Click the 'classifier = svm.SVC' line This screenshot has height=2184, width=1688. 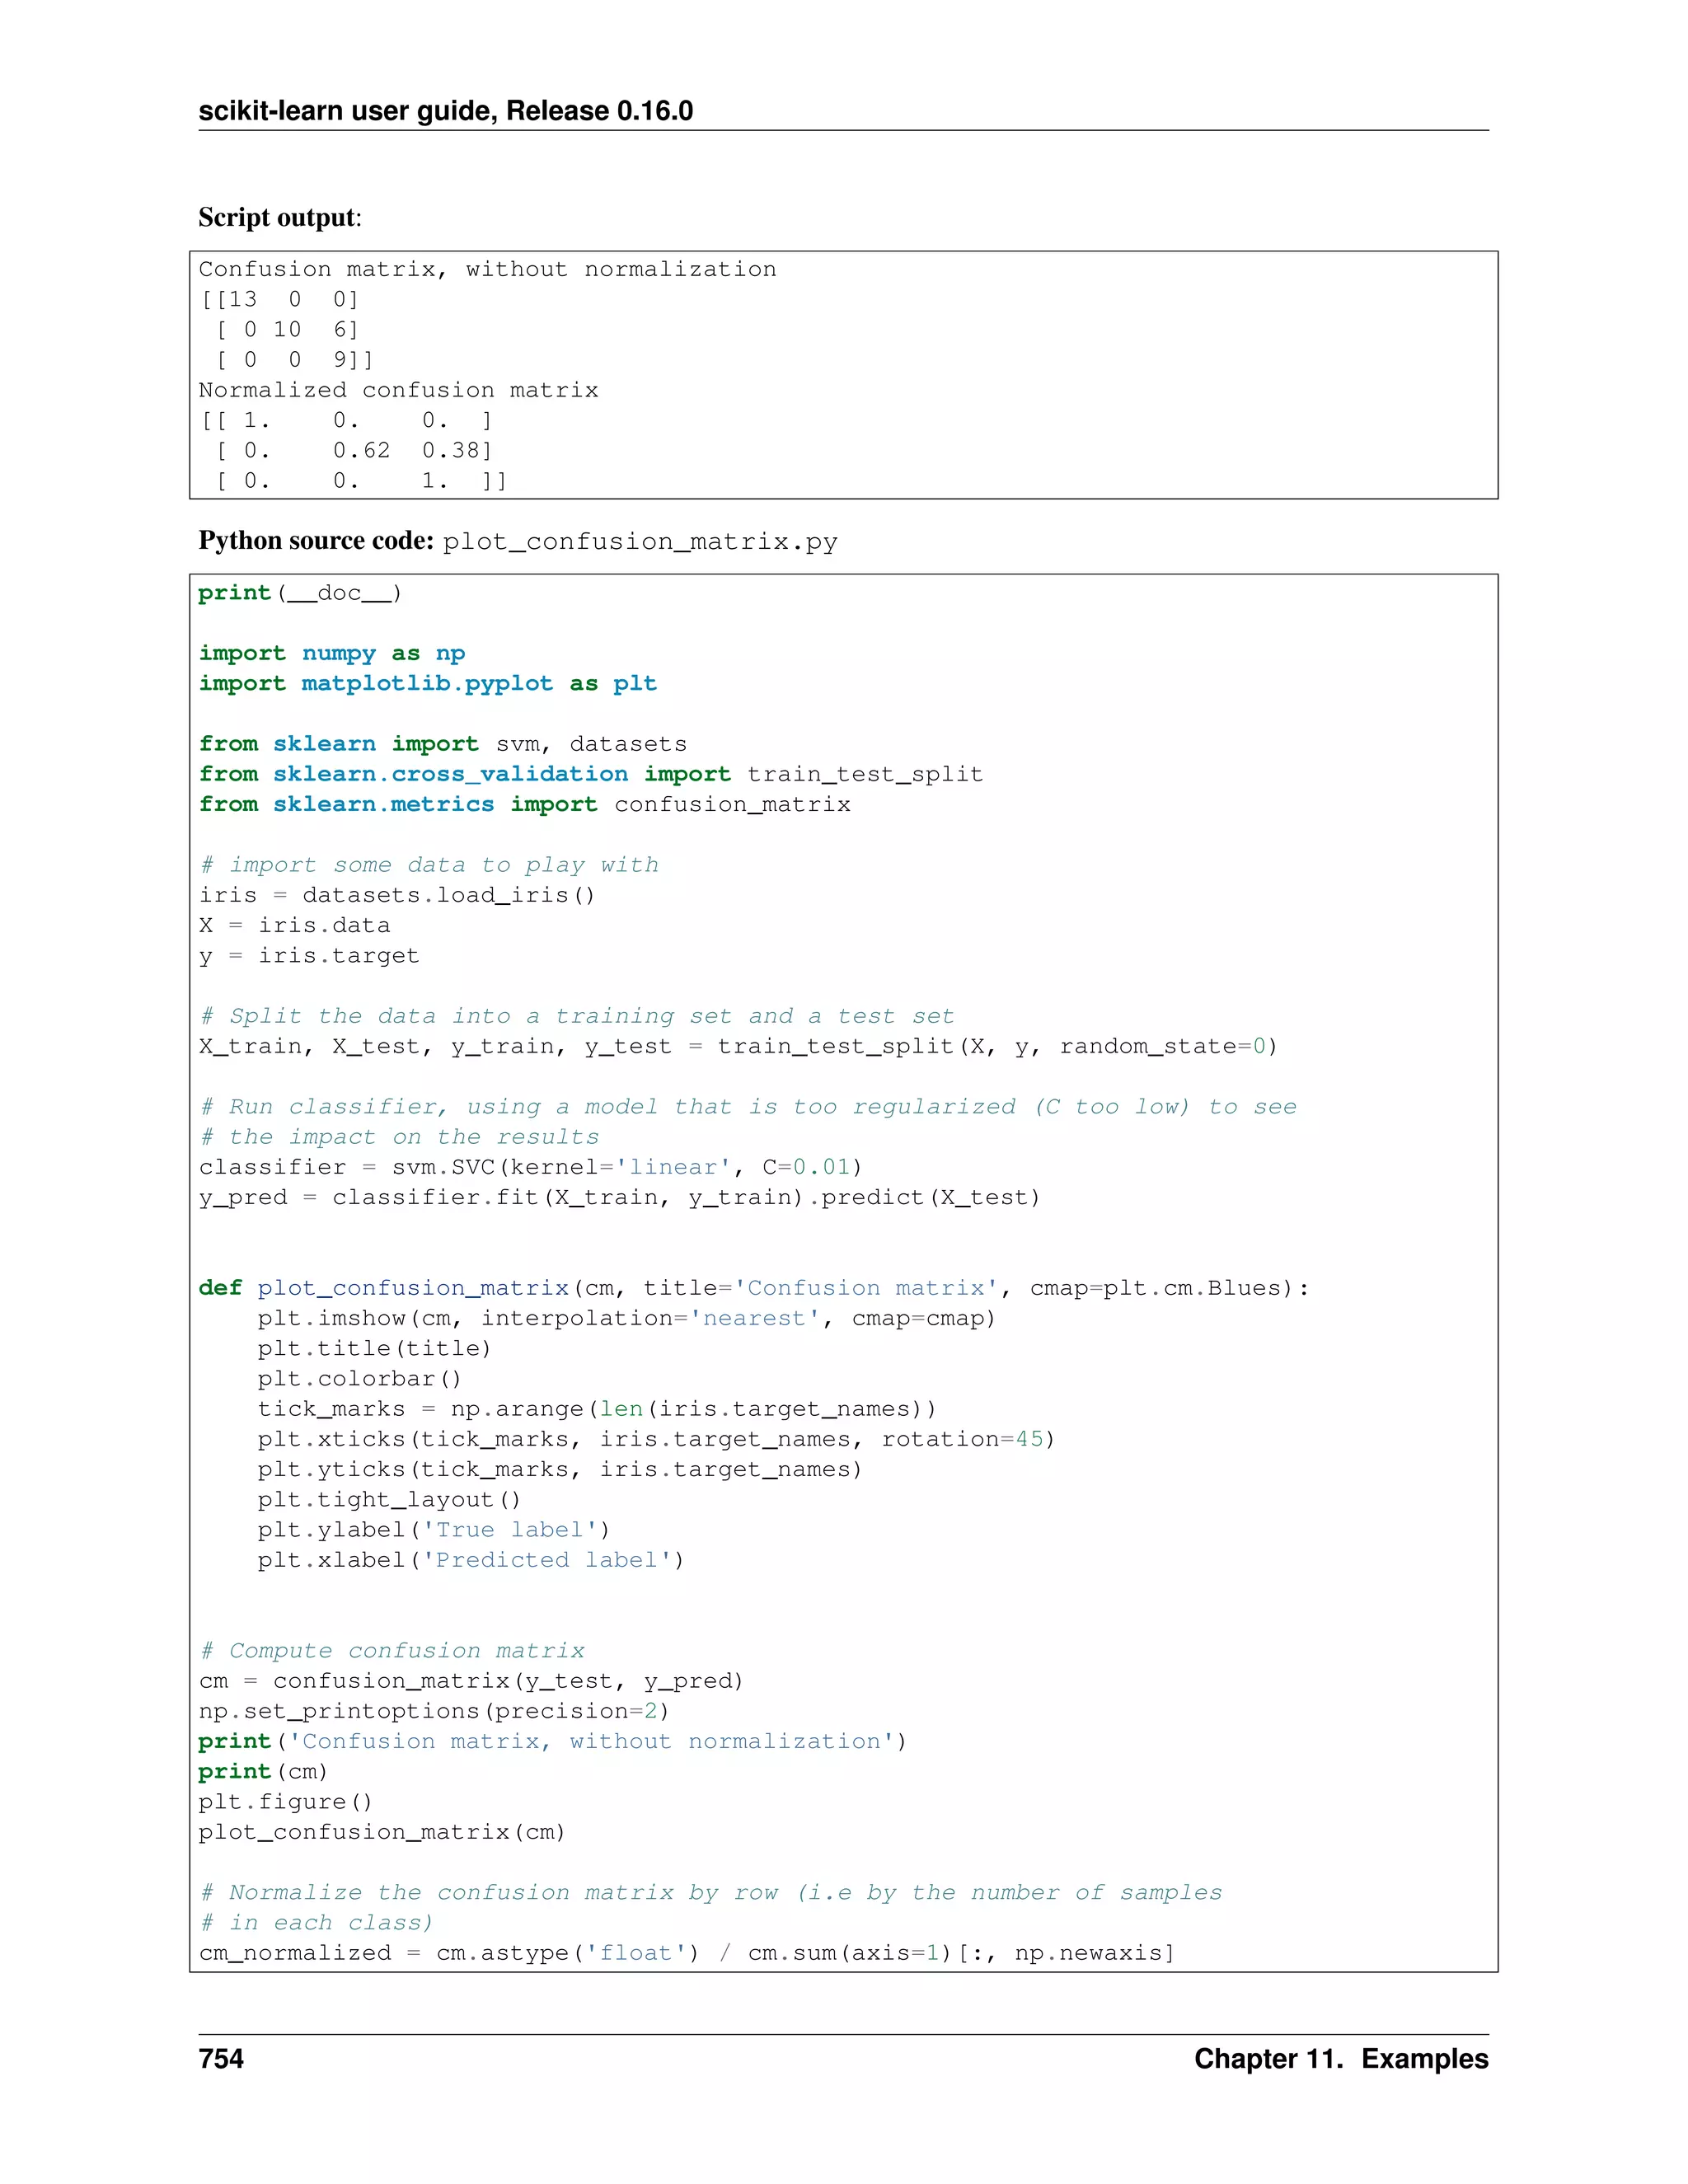pos(531,1167)
